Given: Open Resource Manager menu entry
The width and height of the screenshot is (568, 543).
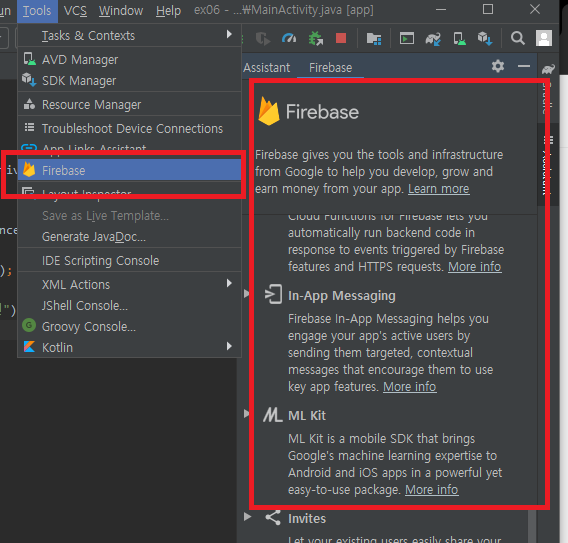Looking at the screenshot, I should click(x=129, y=105).
